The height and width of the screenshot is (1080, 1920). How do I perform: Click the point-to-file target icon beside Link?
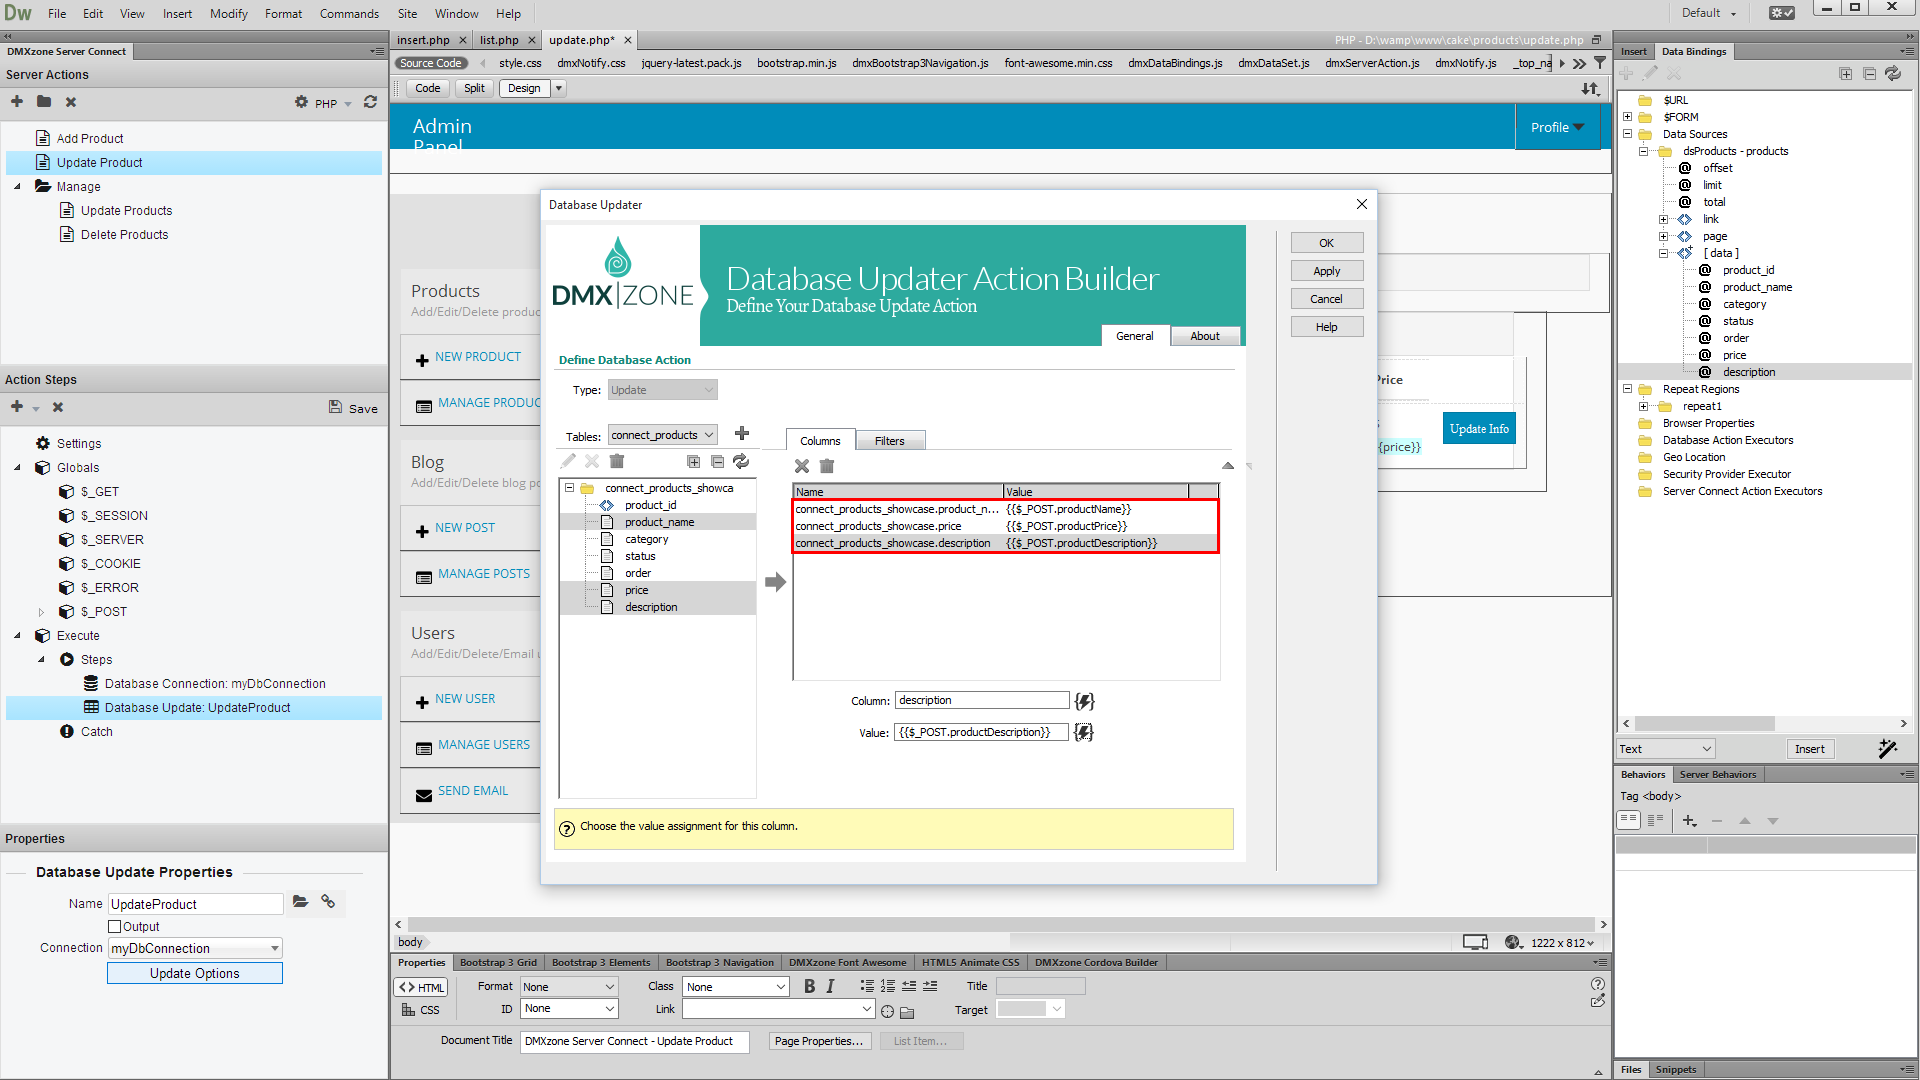coord(887,1011)
